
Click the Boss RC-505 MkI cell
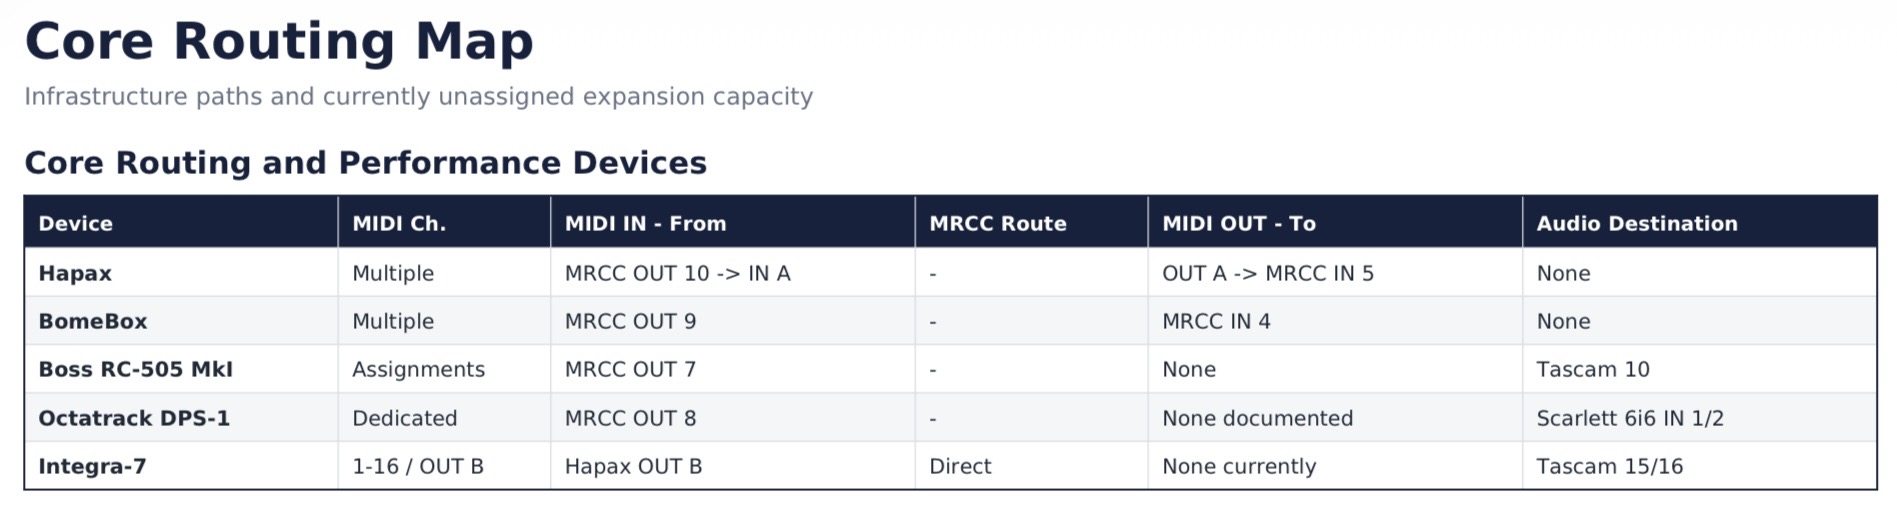(x=181, y=369)
